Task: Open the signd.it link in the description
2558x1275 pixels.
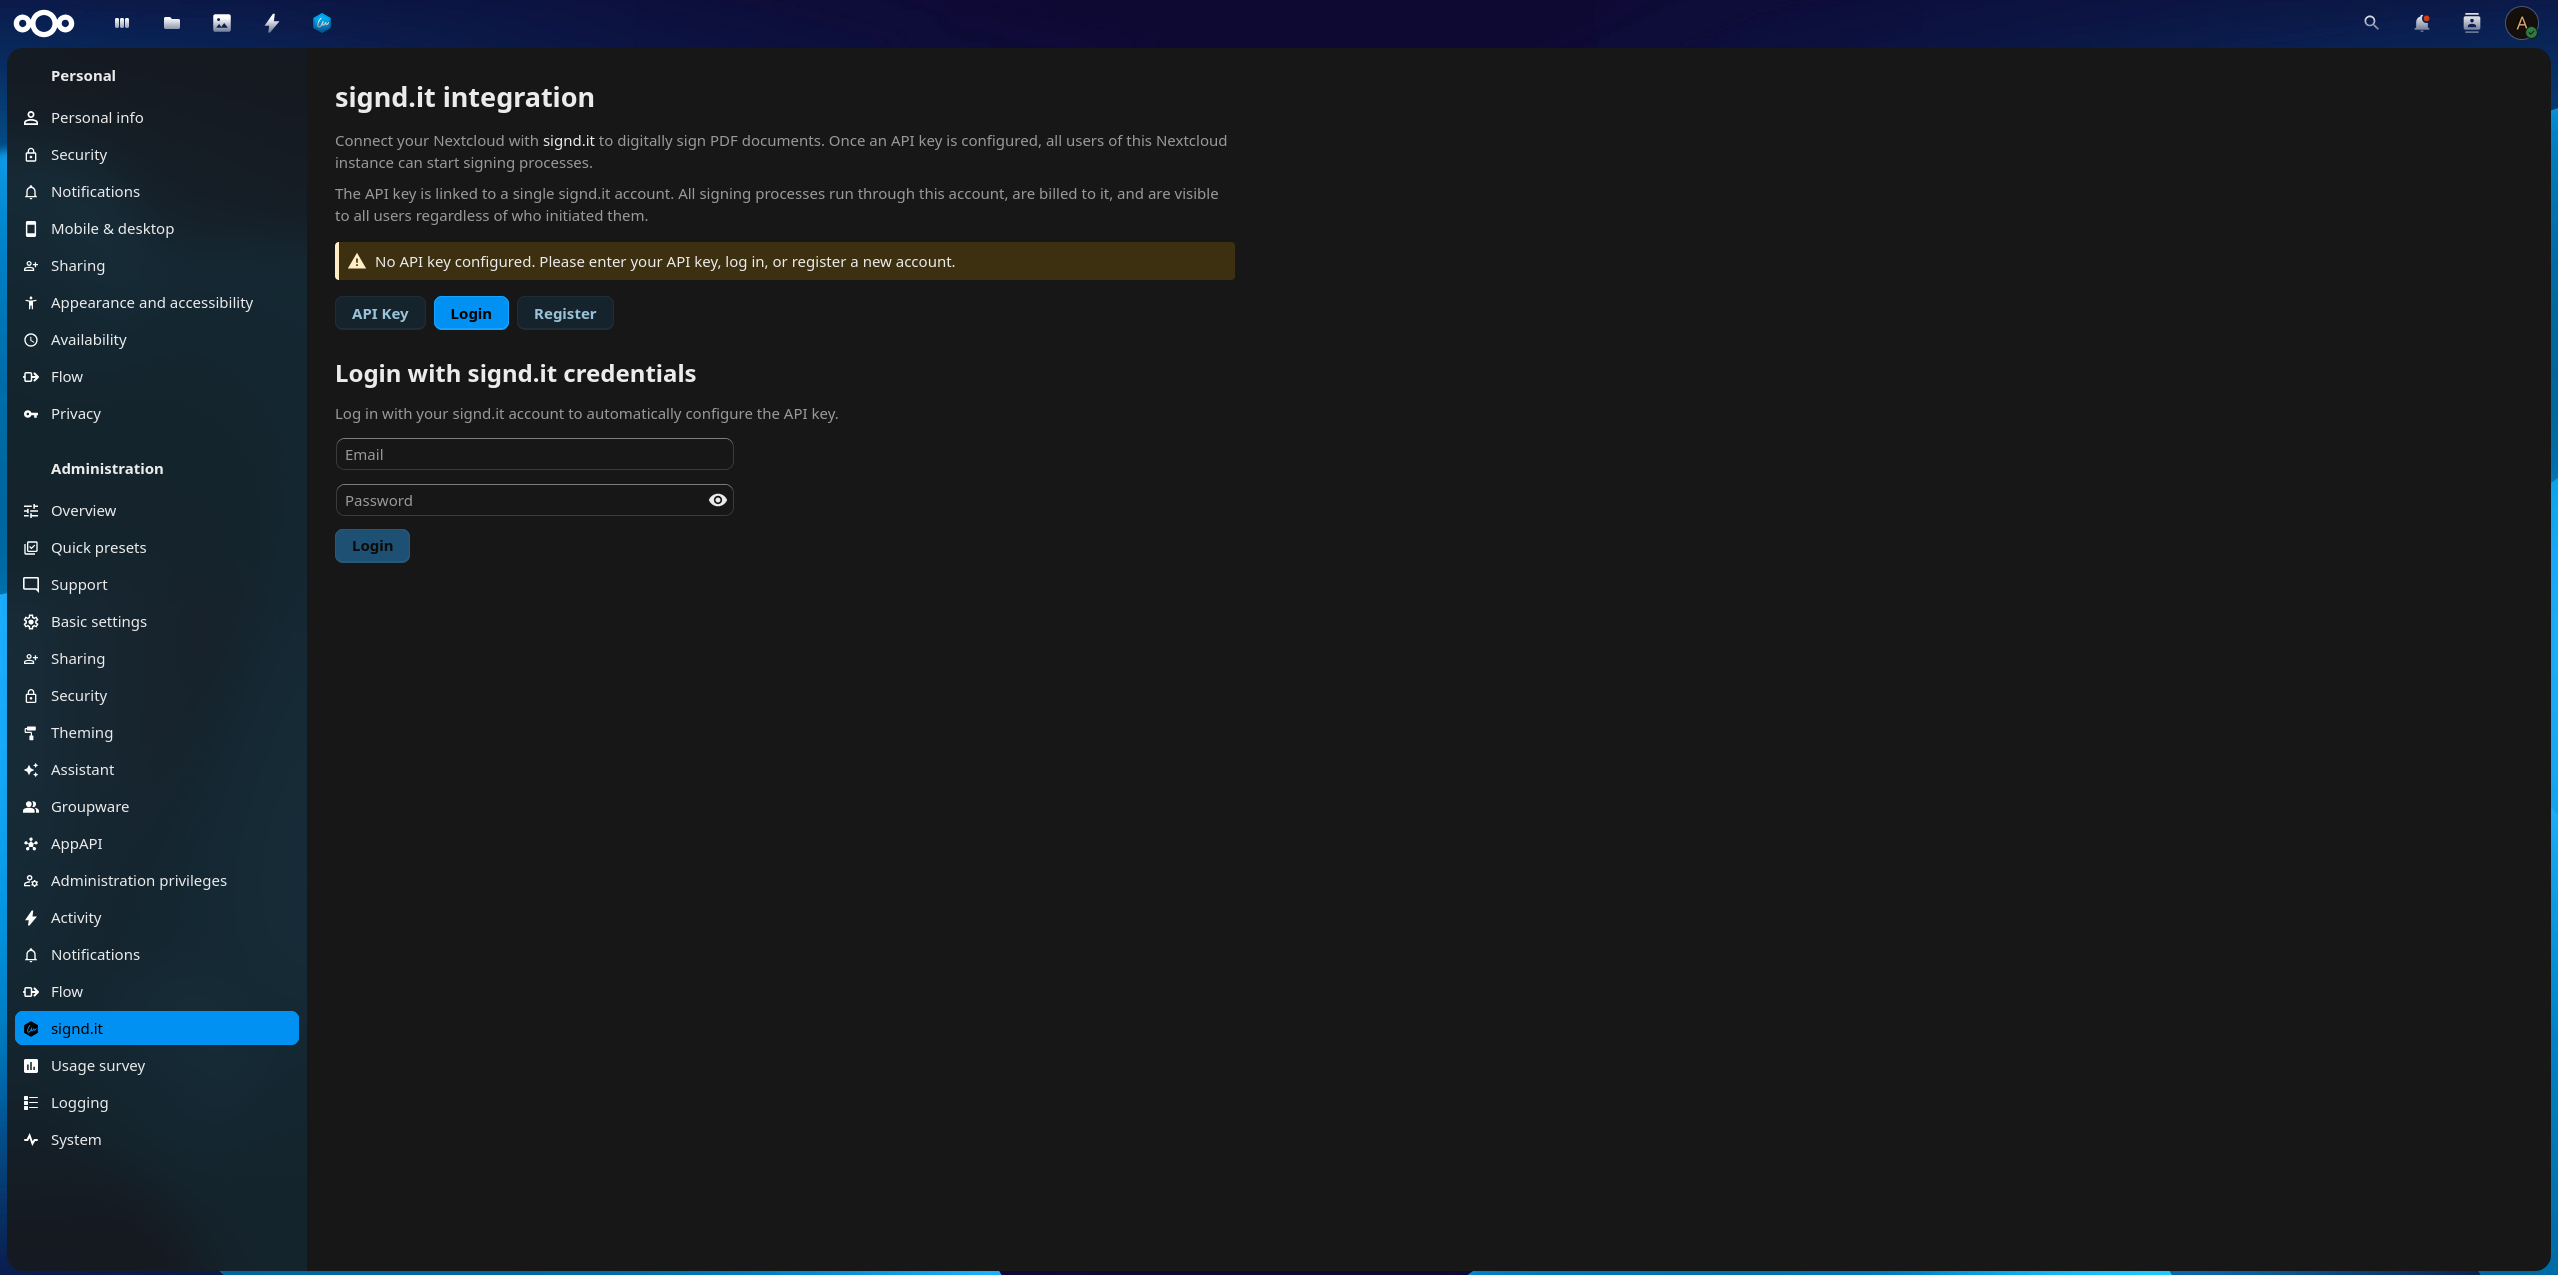Action: [x=567, y=141]
